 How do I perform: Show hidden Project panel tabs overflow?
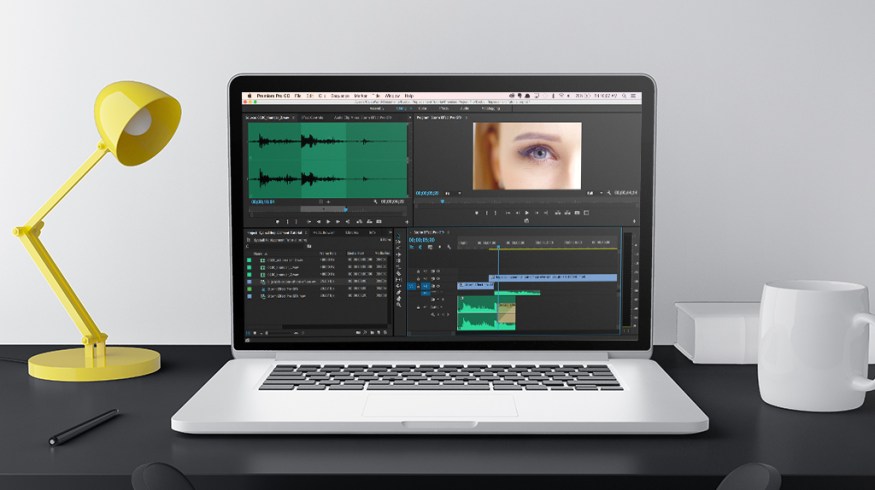tap(390, 232)
